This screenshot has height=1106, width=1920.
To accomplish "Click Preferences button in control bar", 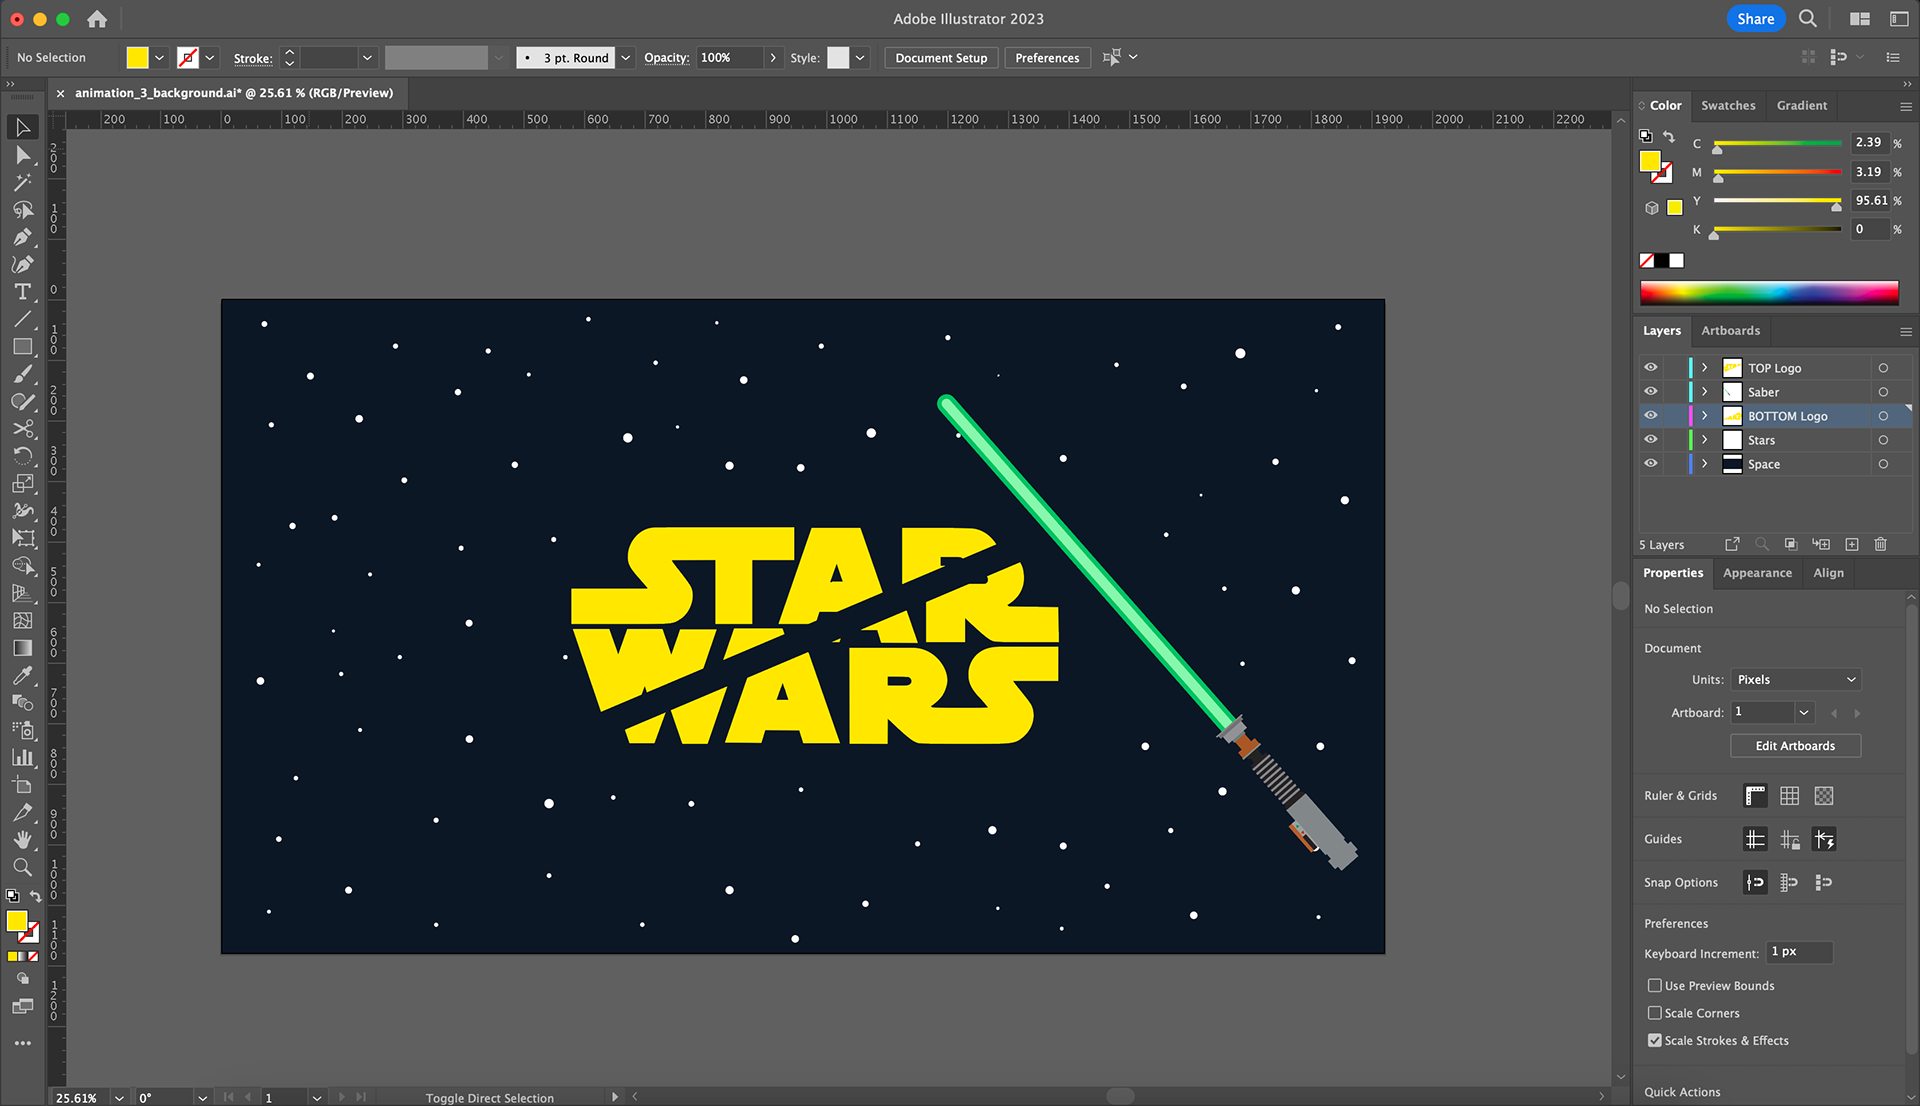I will (1047, 58).
